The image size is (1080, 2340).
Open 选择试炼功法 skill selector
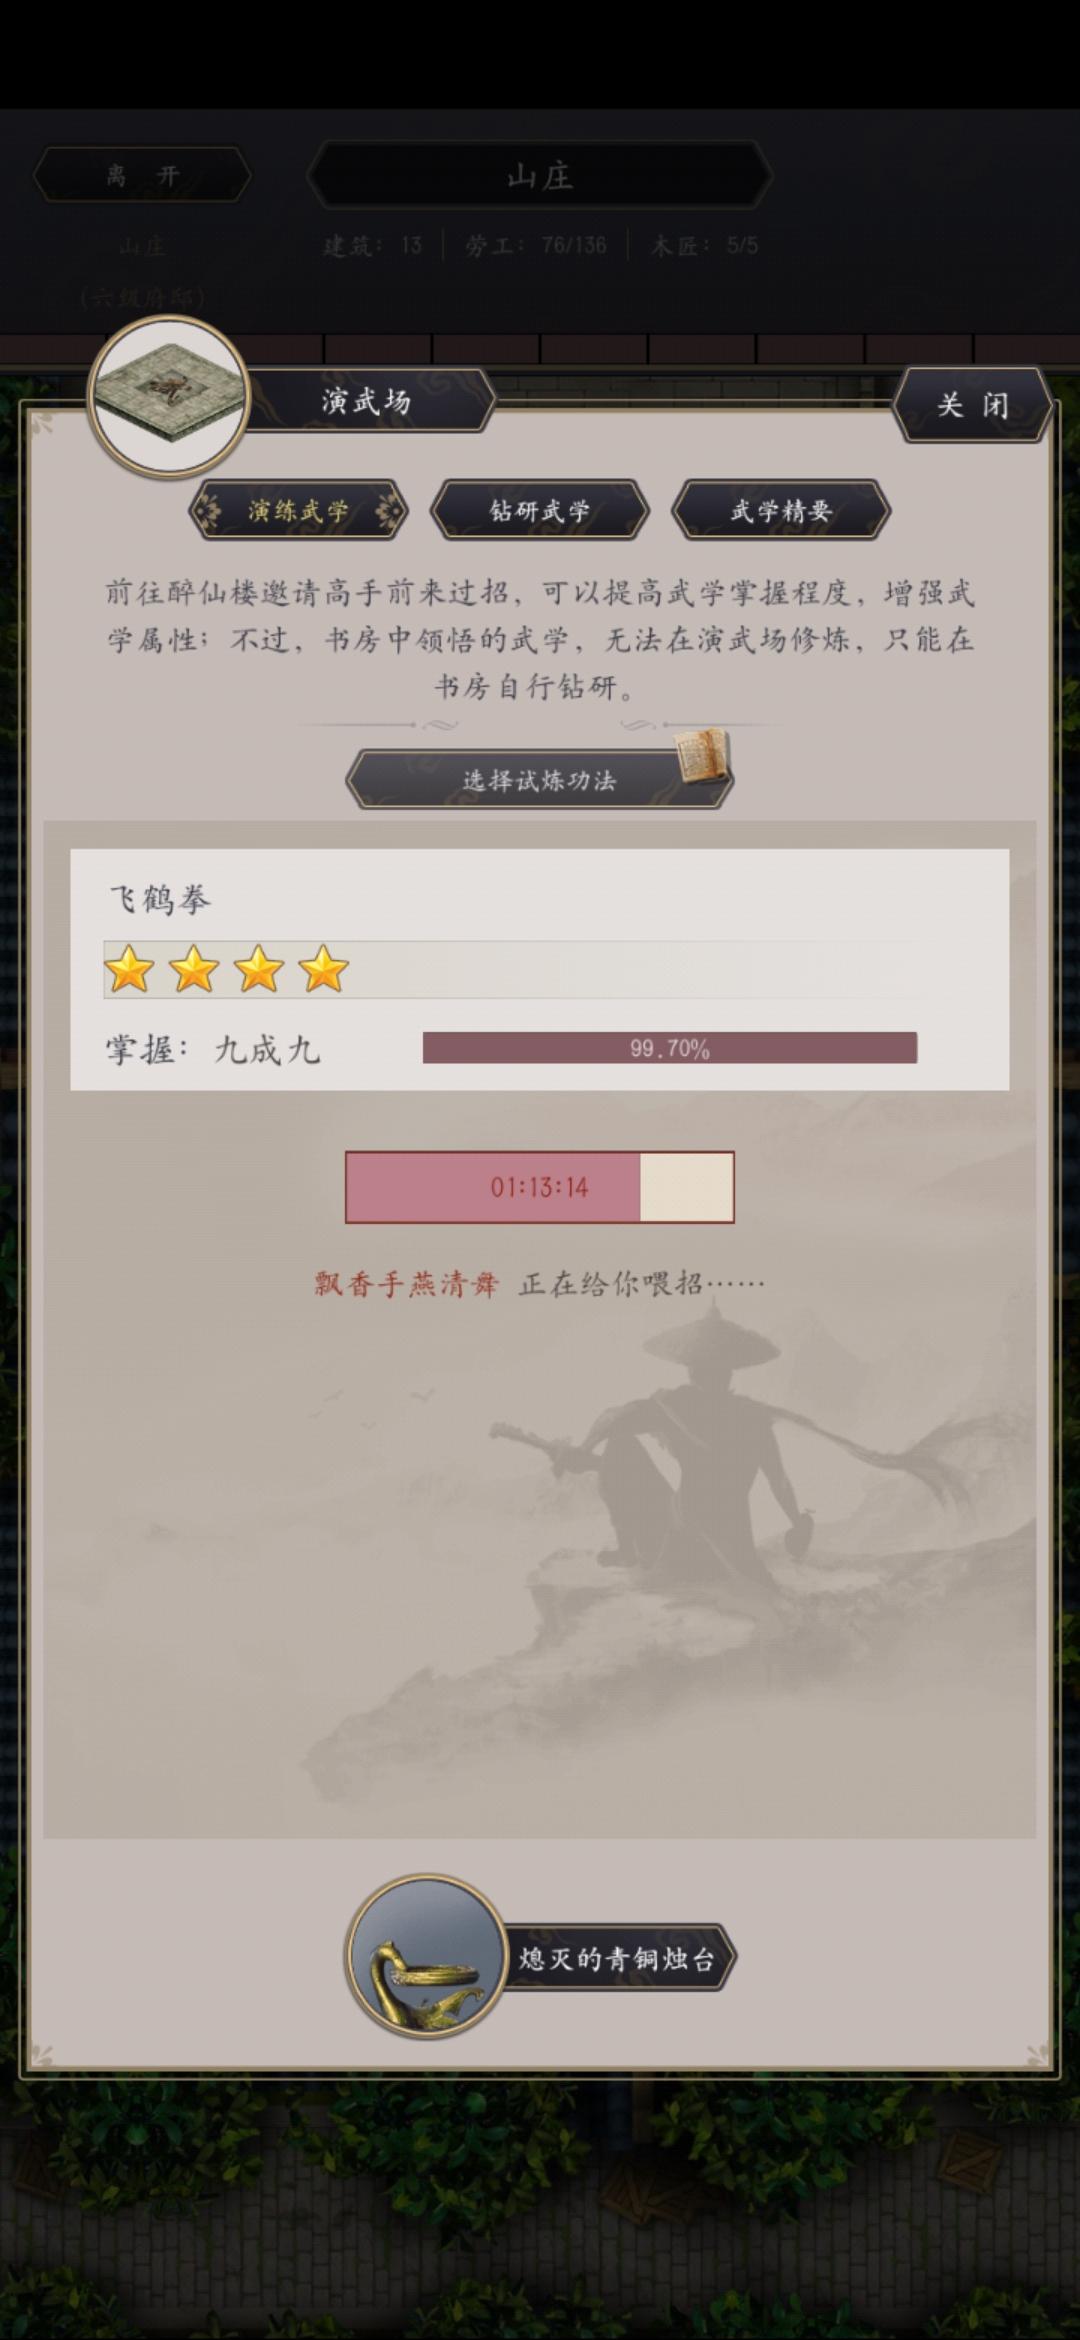[x=540, y=780]
